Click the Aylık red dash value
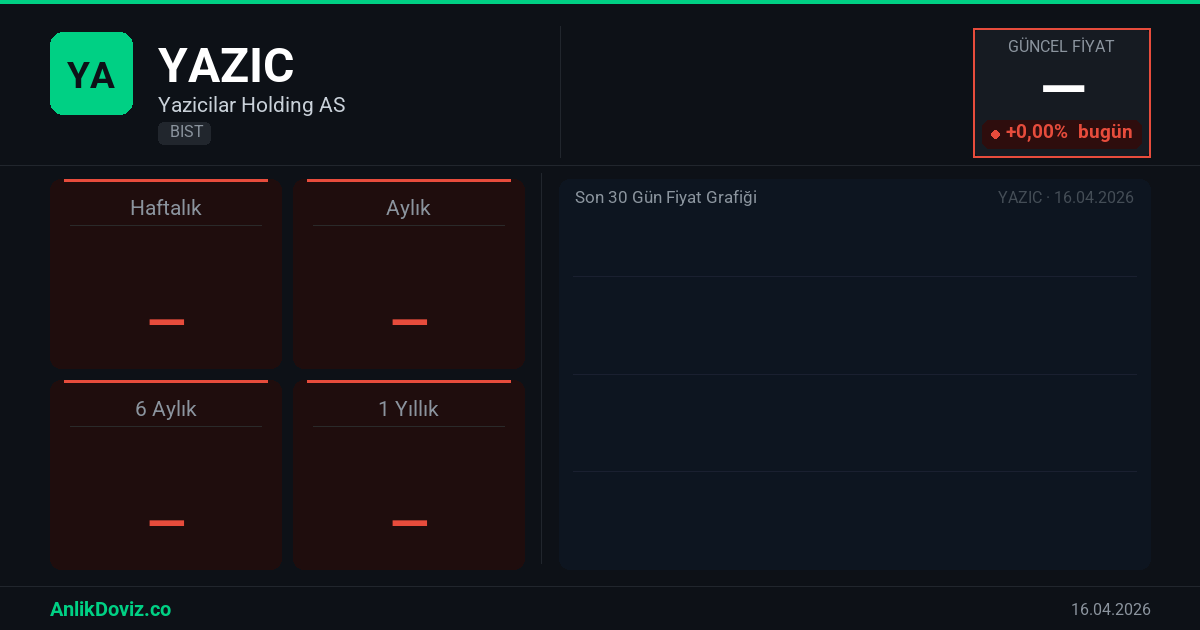The height and width of the screenshot is (630, 1200). [409, 322]
